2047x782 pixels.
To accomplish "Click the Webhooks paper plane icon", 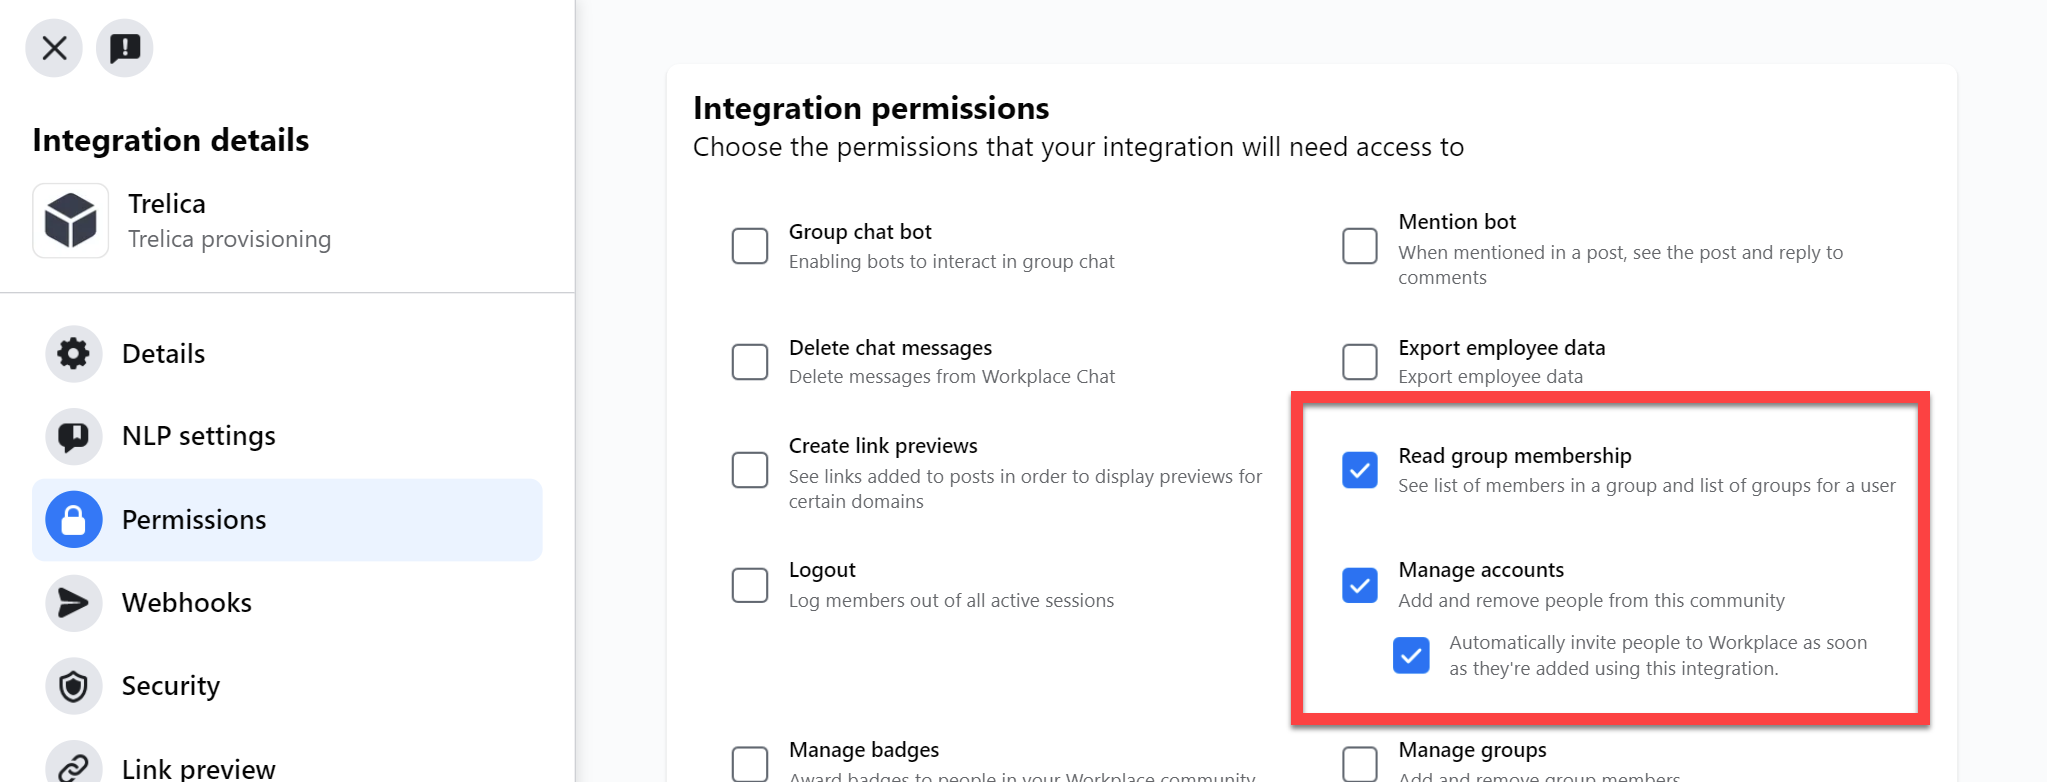I will point(74,603).
